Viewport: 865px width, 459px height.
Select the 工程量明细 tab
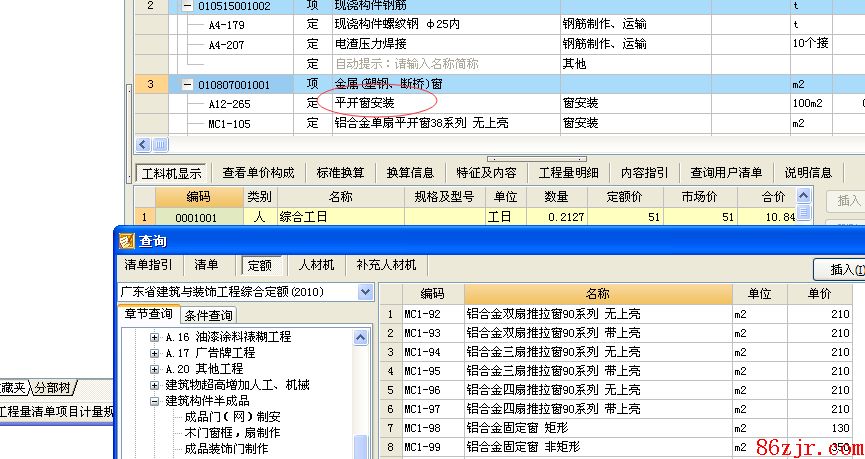[568, 172]
